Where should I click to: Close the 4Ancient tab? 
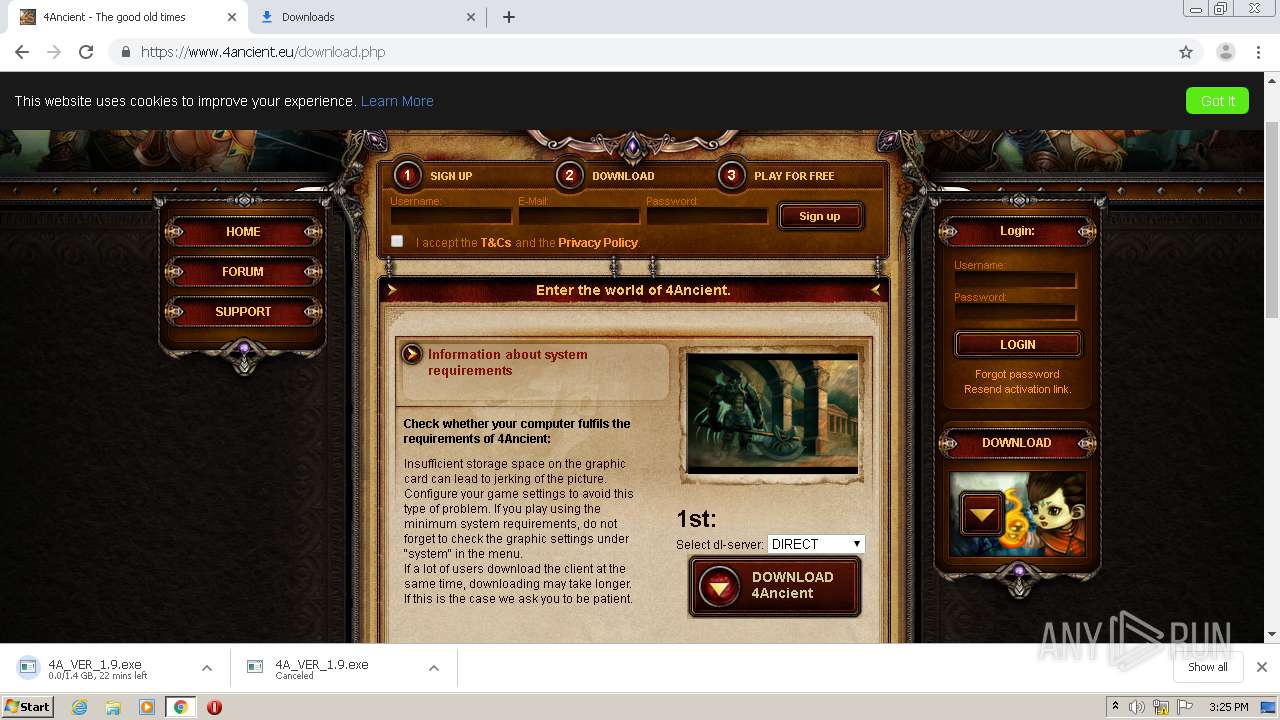click(x=232, y=17)
